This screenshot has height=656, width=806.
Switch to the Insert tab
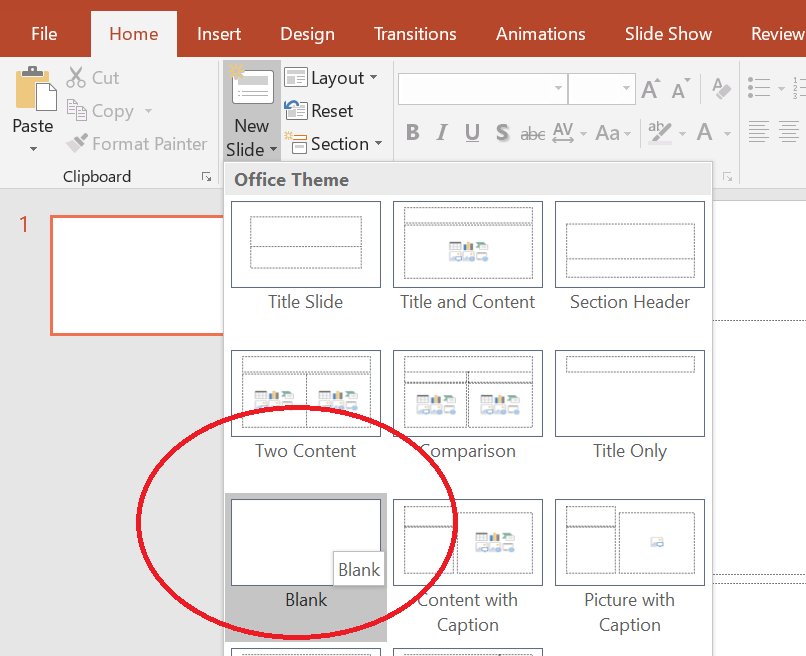[x=218, y=33]
